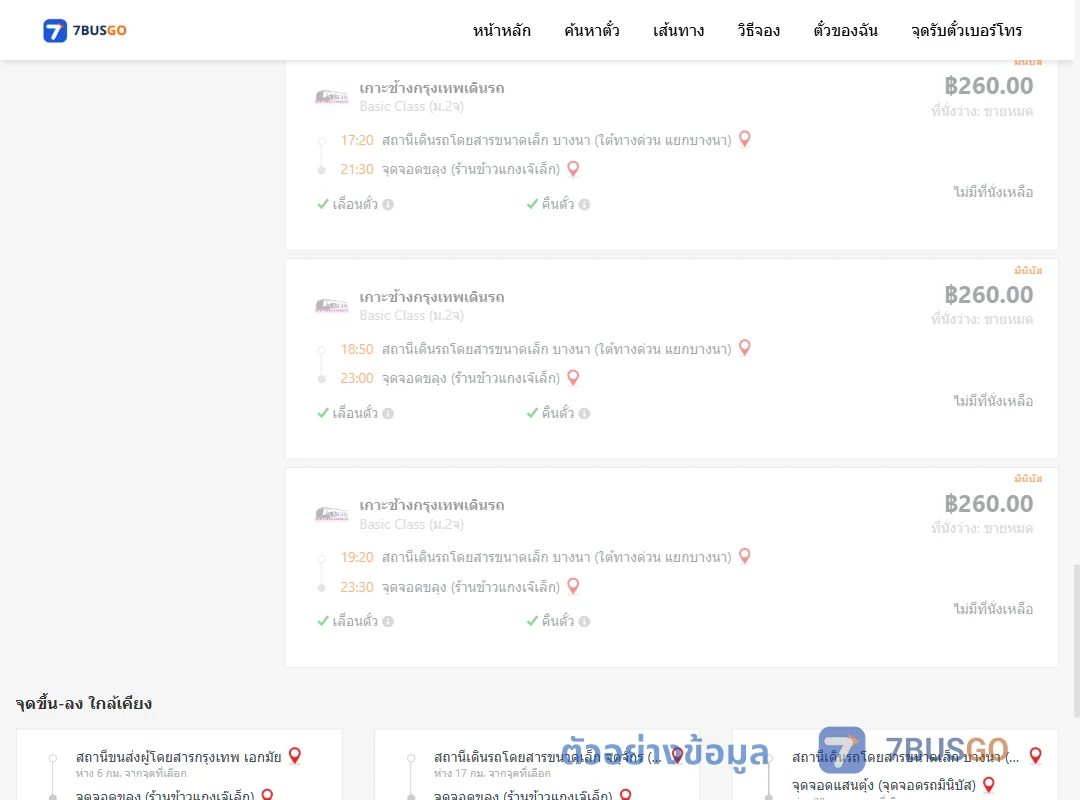This screenshot has height=800, width=1080.
Task: Show เลื่อนตั๋ว info icon on 18:50 trip
Action: point(388,413)
